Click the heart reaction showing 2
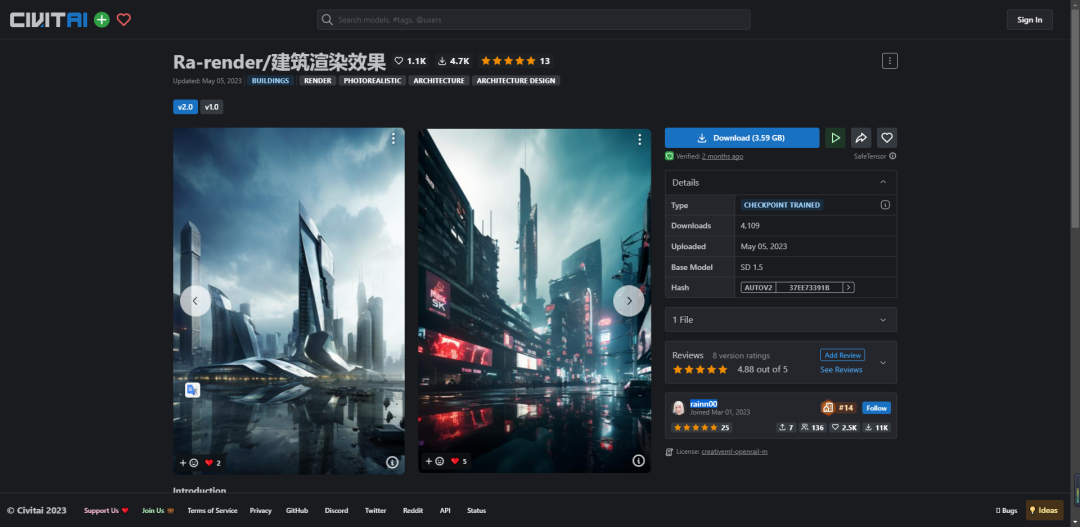 213,463
